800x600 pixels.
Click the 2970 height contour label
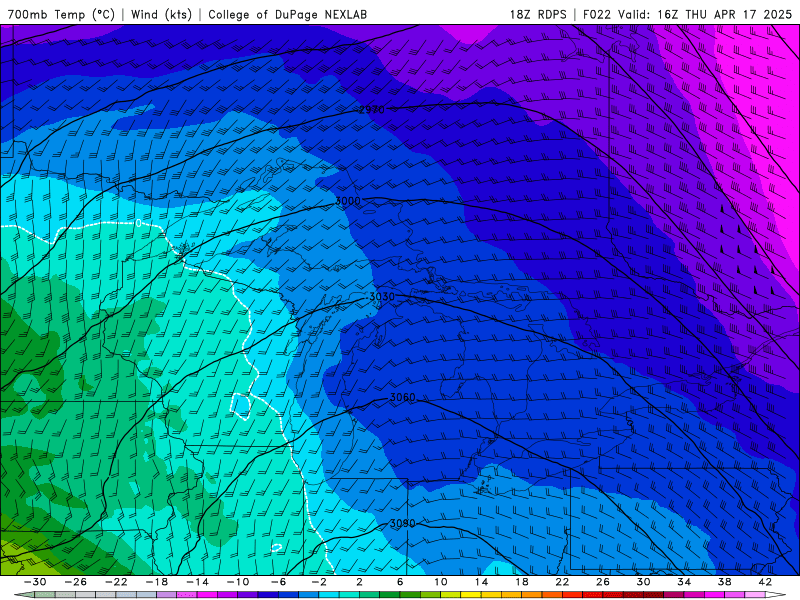(371, 110)
